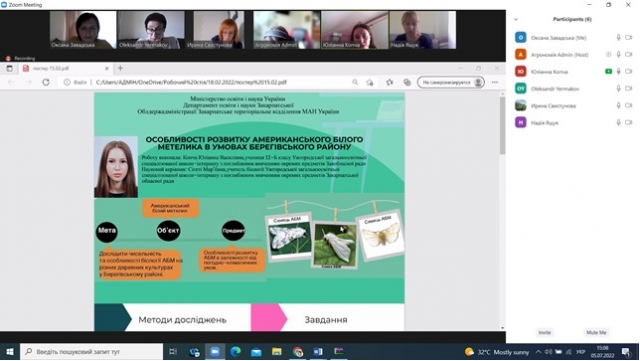Select Агрономія Admin video thumbnail

pos(287,30)
